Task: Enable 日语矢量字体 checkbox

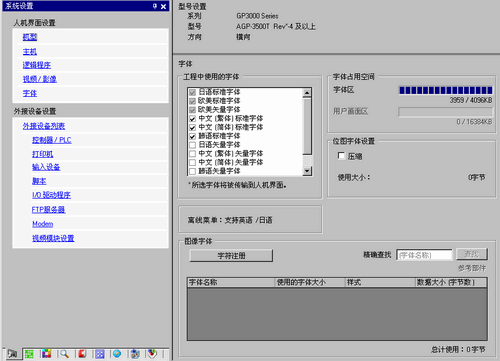Action: click(192, 145)
